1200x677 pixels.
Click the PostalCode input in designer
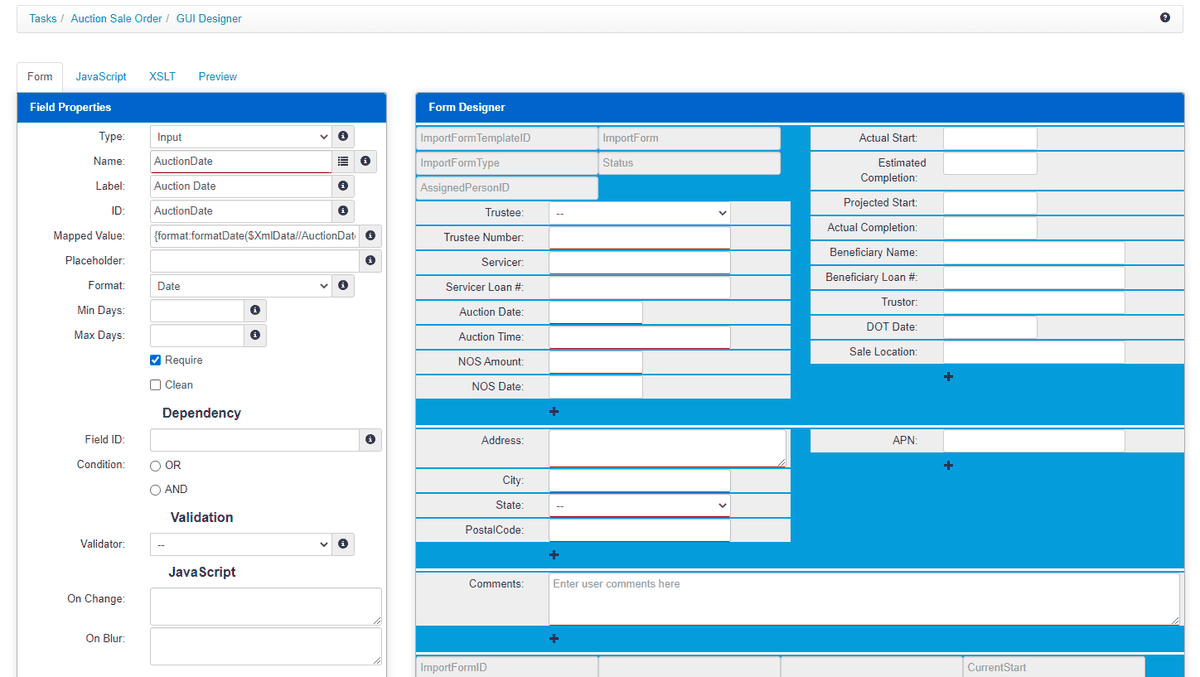click(640, 530)
